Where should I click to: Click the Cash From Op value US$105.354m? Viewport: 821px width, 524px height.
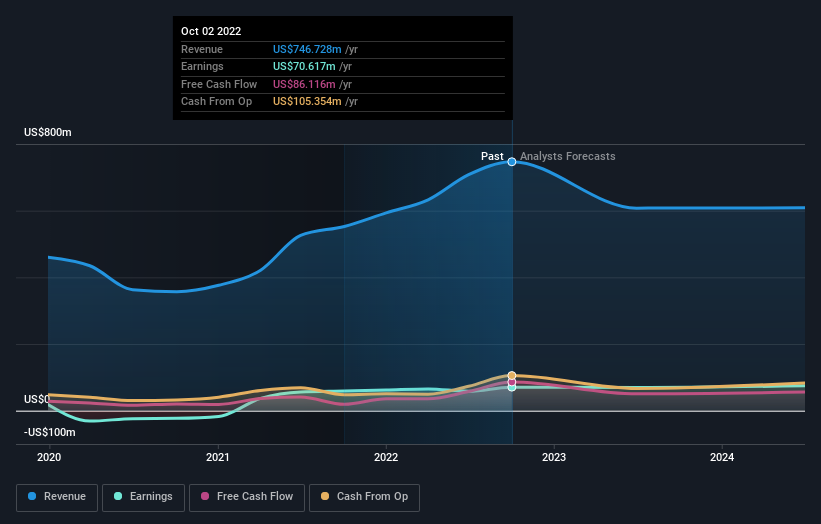(307, 102)
